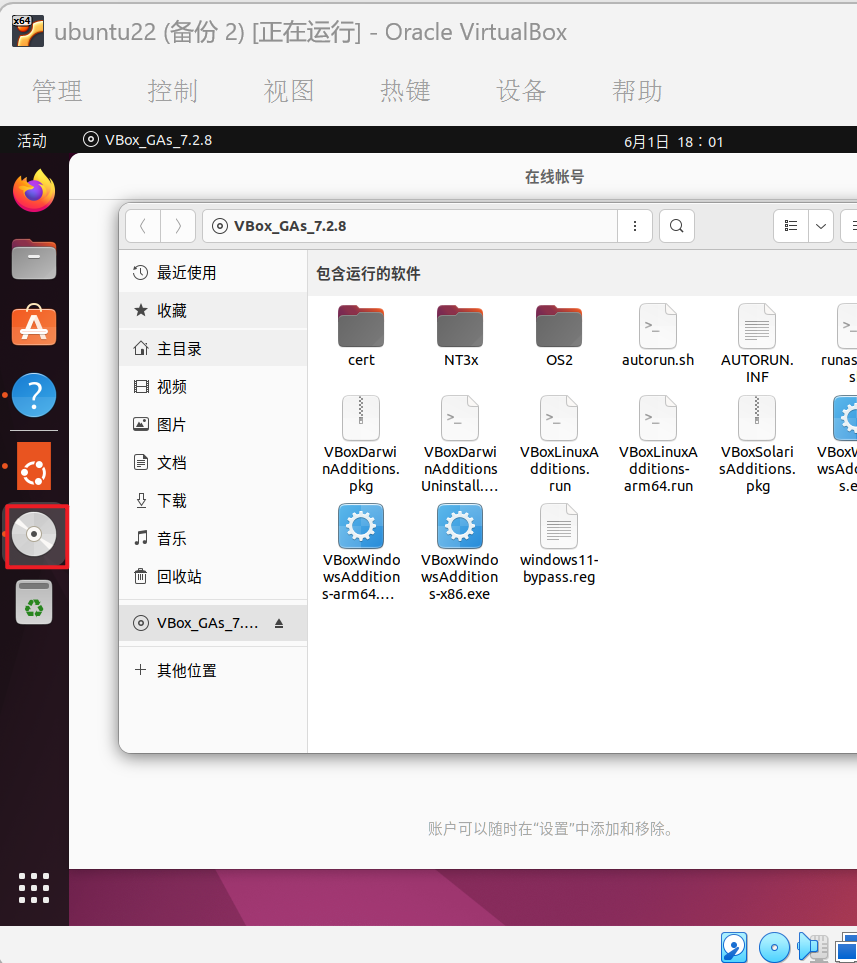
Task: Select the autorun.sh script file
Action: coord(658,336)
